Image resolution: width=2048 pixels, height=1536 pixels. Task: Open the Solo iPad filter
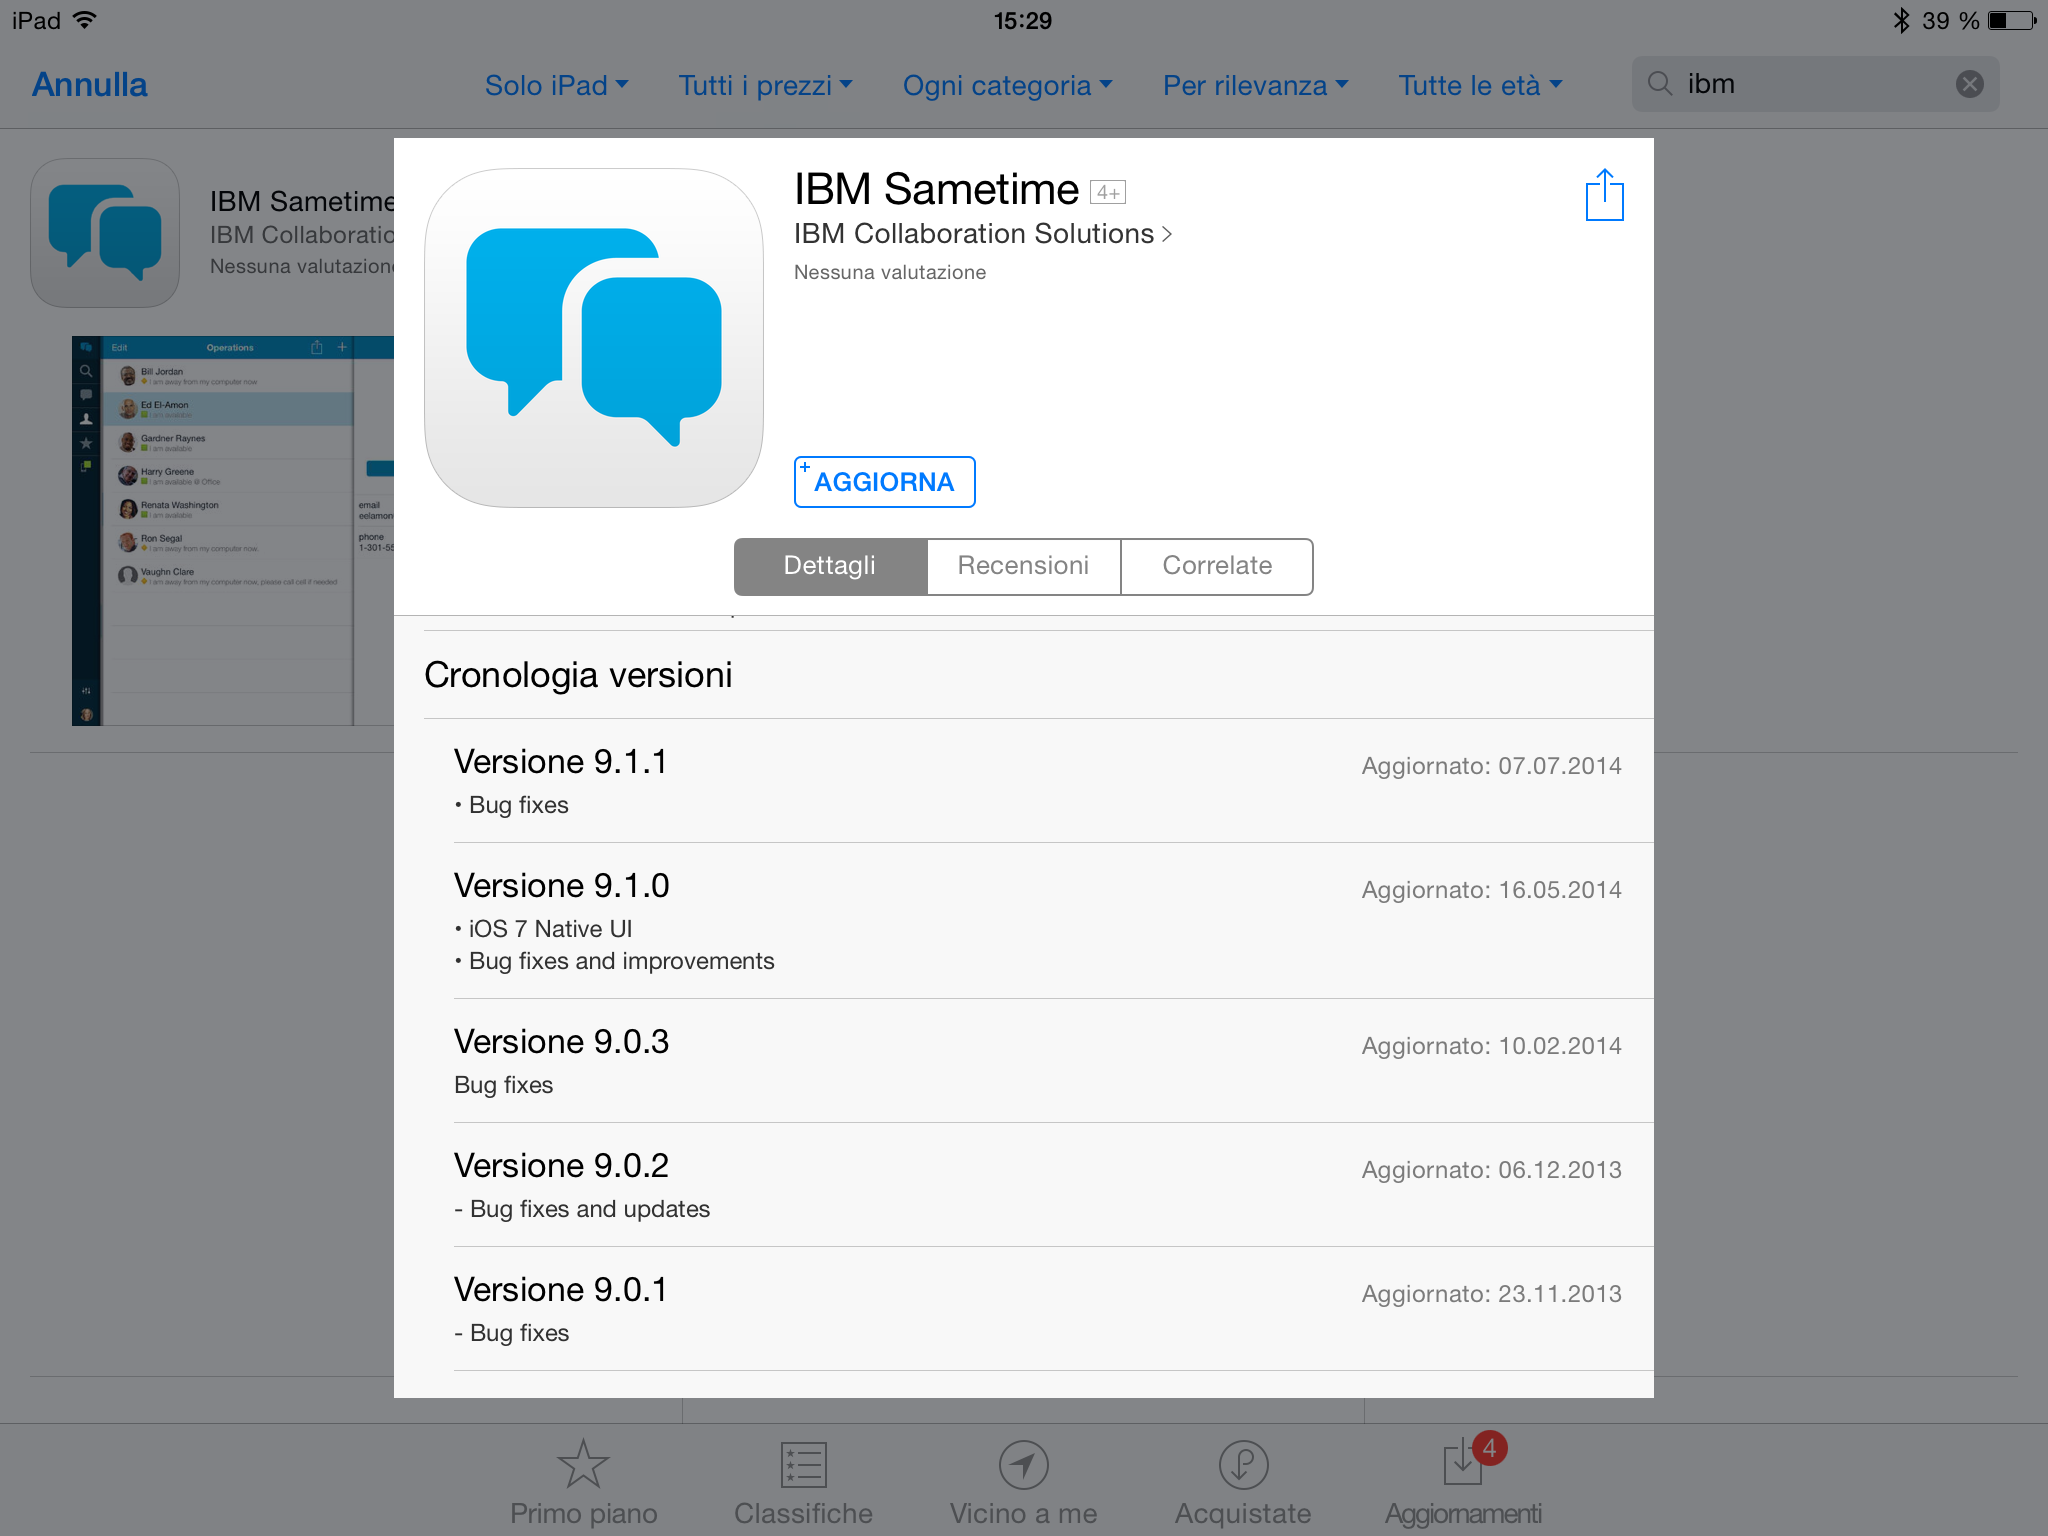(x=557, y=85)
